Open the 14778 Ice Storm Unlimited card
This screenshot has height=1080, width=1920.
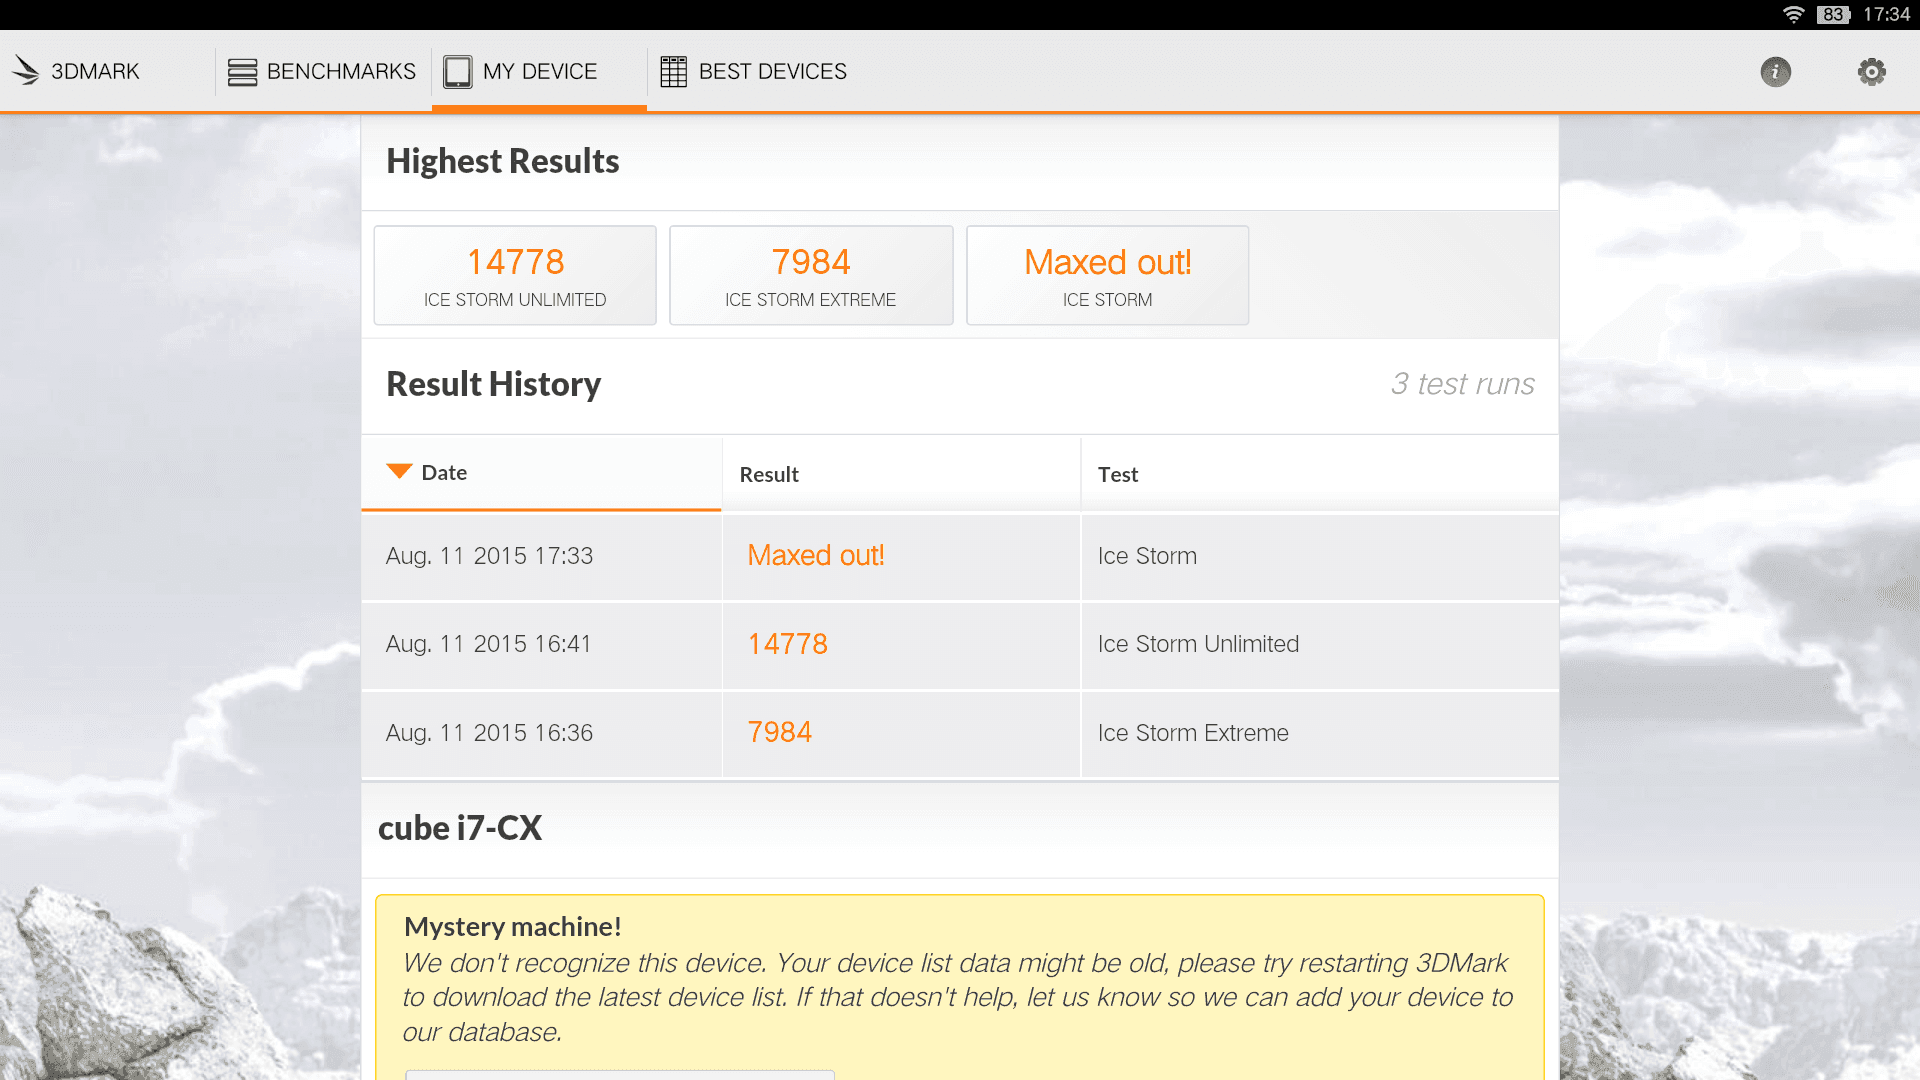click(x=515, y=275)
